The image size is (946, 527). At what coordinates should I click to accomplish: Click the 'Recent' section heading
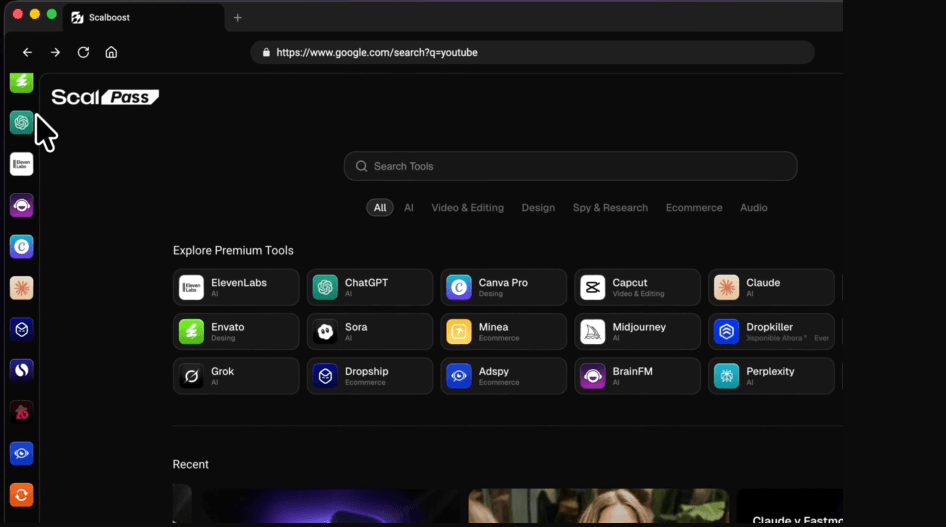[x=191, y=464]
